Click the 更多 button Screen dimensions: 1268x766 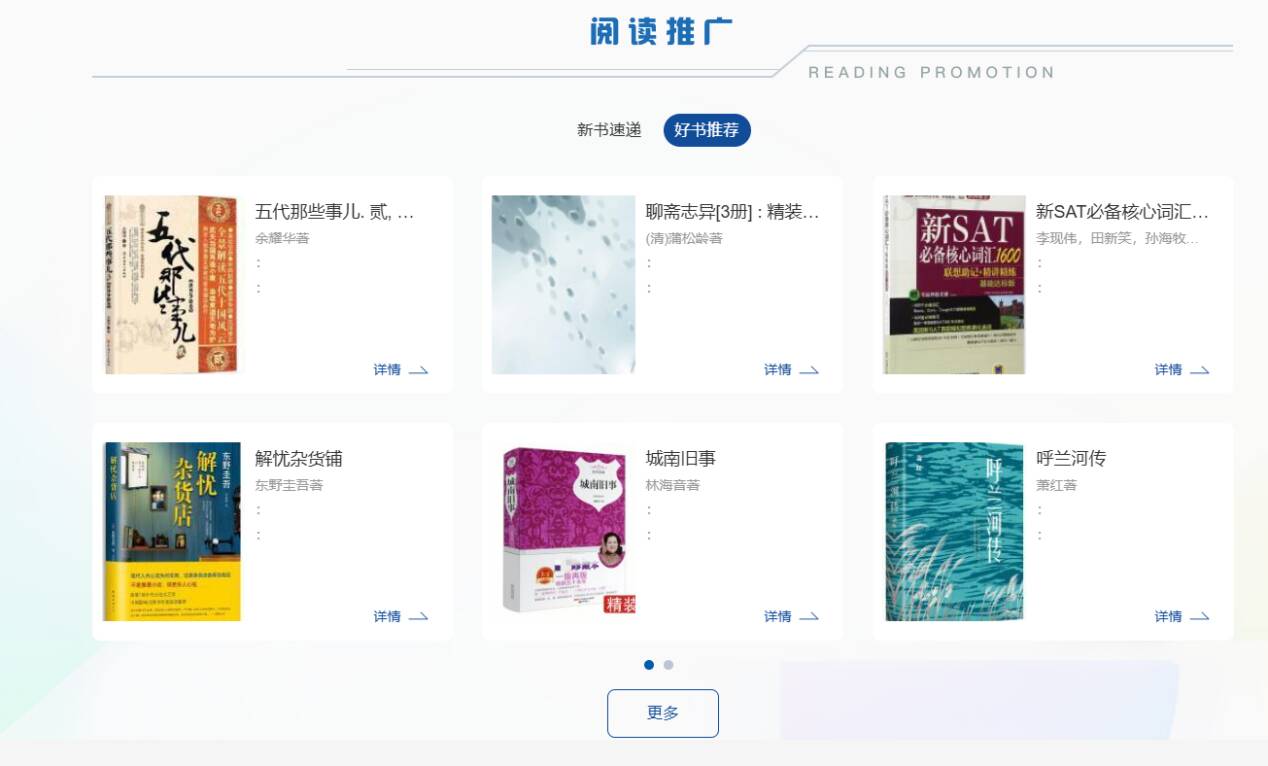coord(663,713)
